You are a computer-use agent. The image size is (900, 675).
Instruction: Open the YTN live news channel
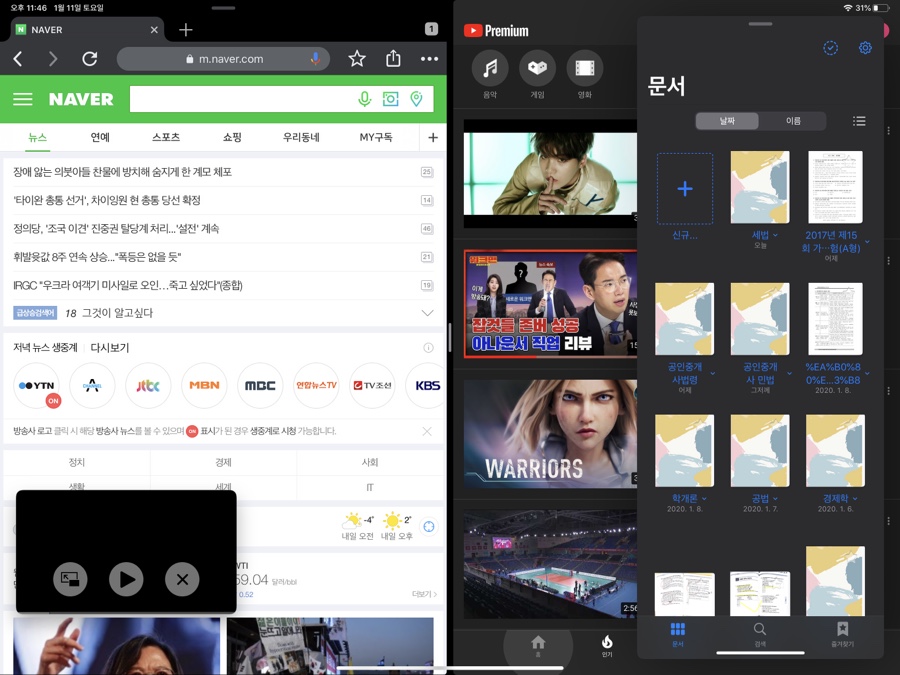36,386
